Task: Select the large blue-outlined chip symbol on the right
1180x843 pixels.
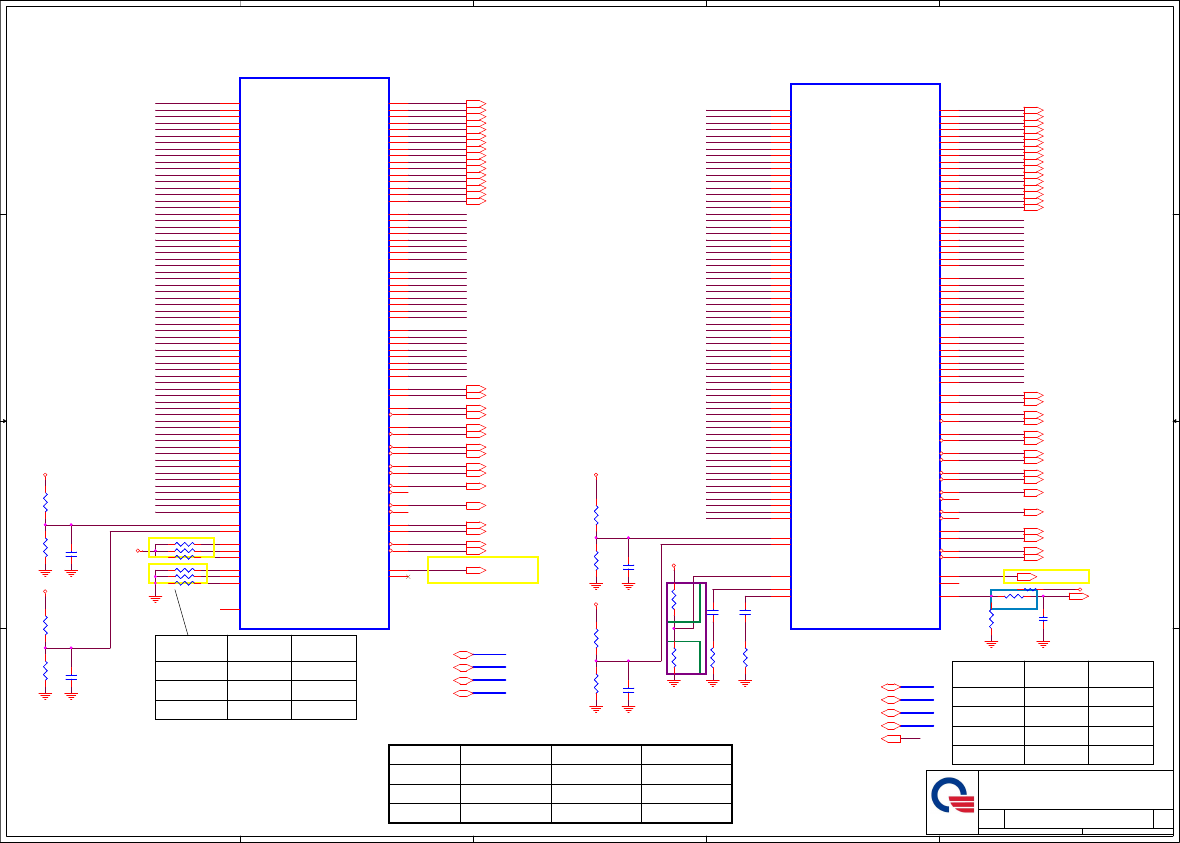Action: [x=865, y=356]
